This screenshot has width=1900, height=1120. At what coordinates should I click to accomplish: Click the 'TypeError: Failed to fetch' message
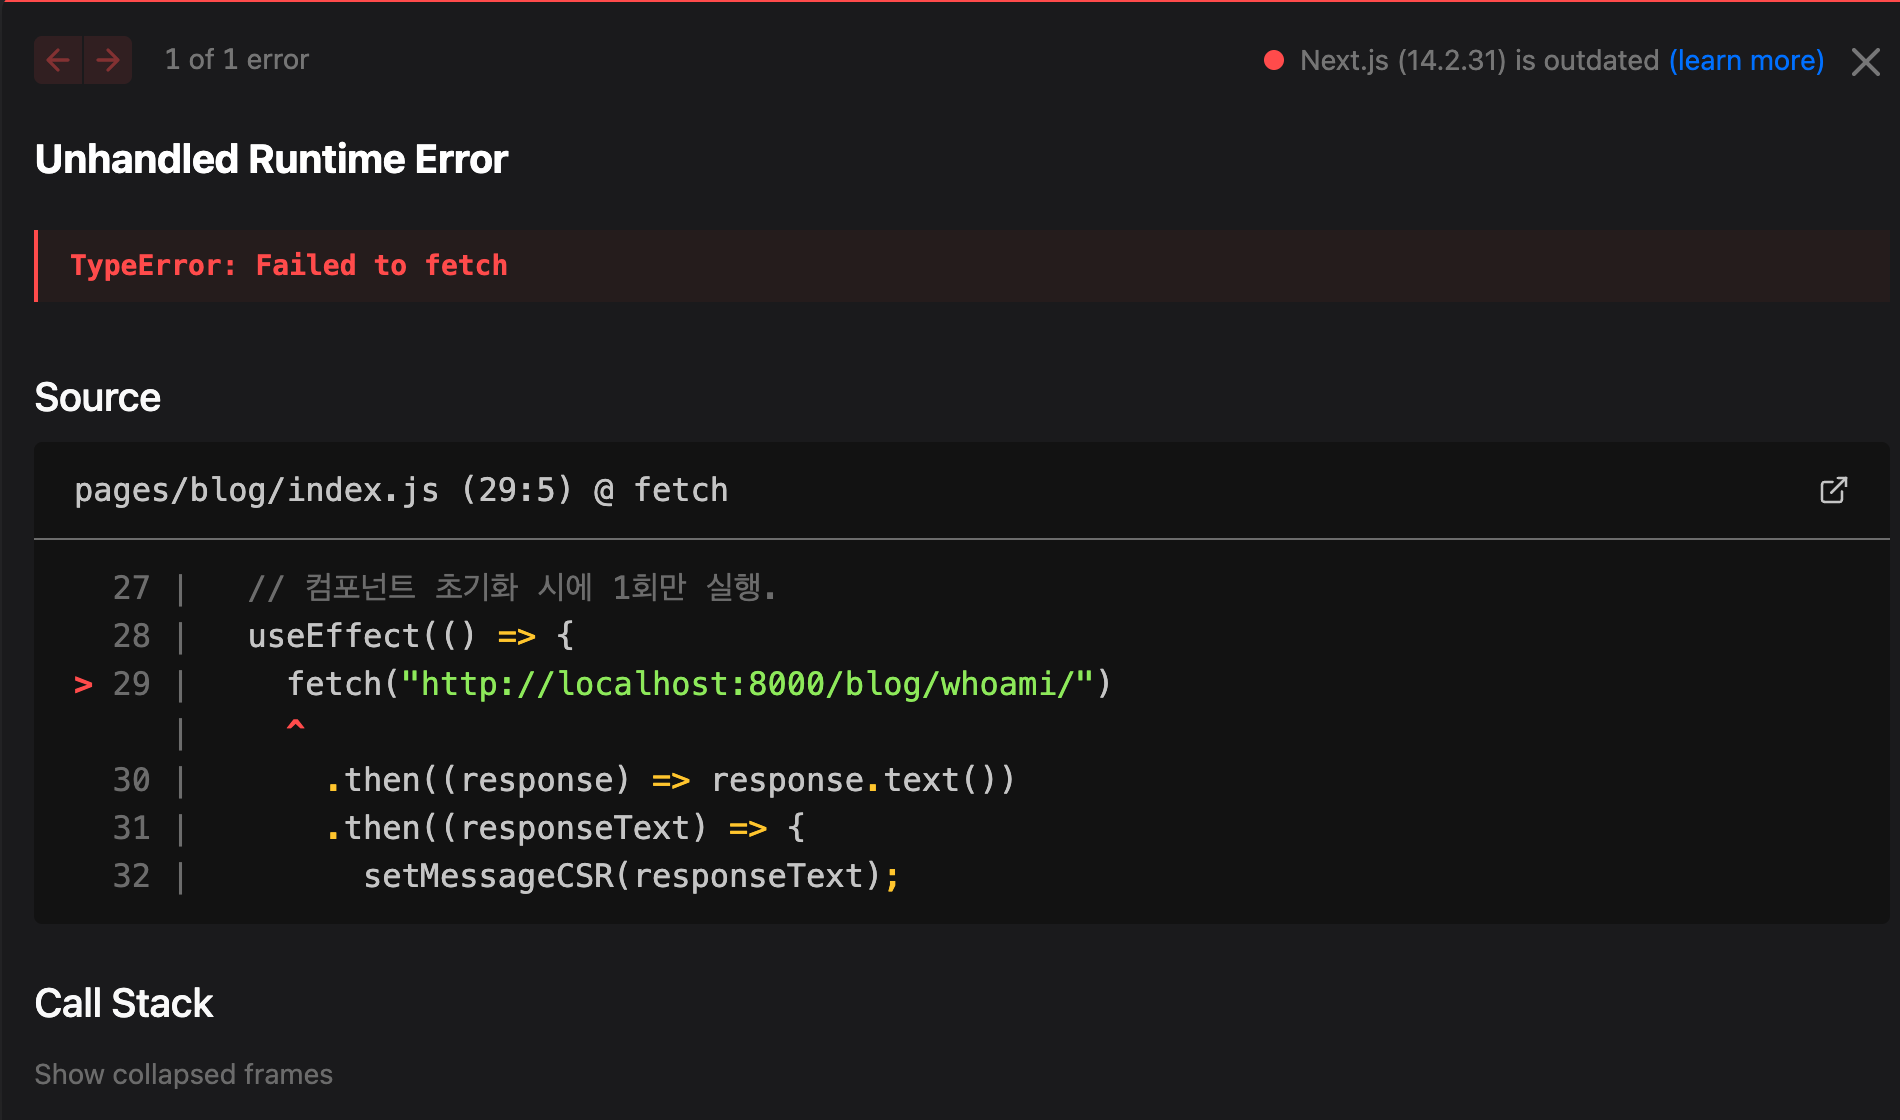[289, 265]
